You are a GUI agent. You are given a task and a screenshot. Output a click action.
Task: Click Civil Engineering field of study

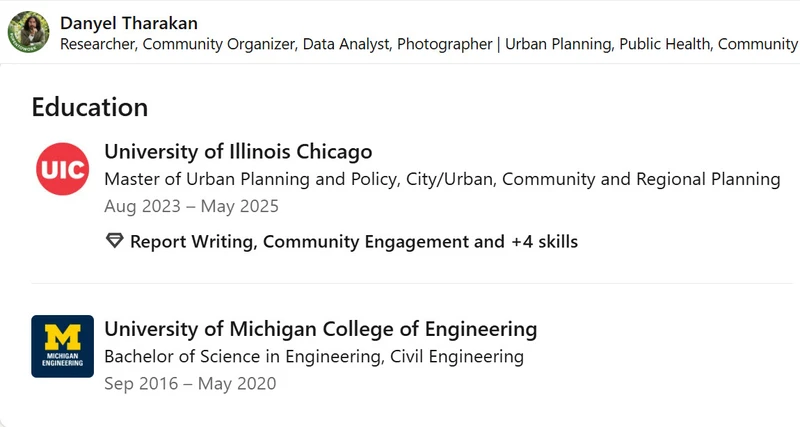pyautogui.click(x=457, y=356)
